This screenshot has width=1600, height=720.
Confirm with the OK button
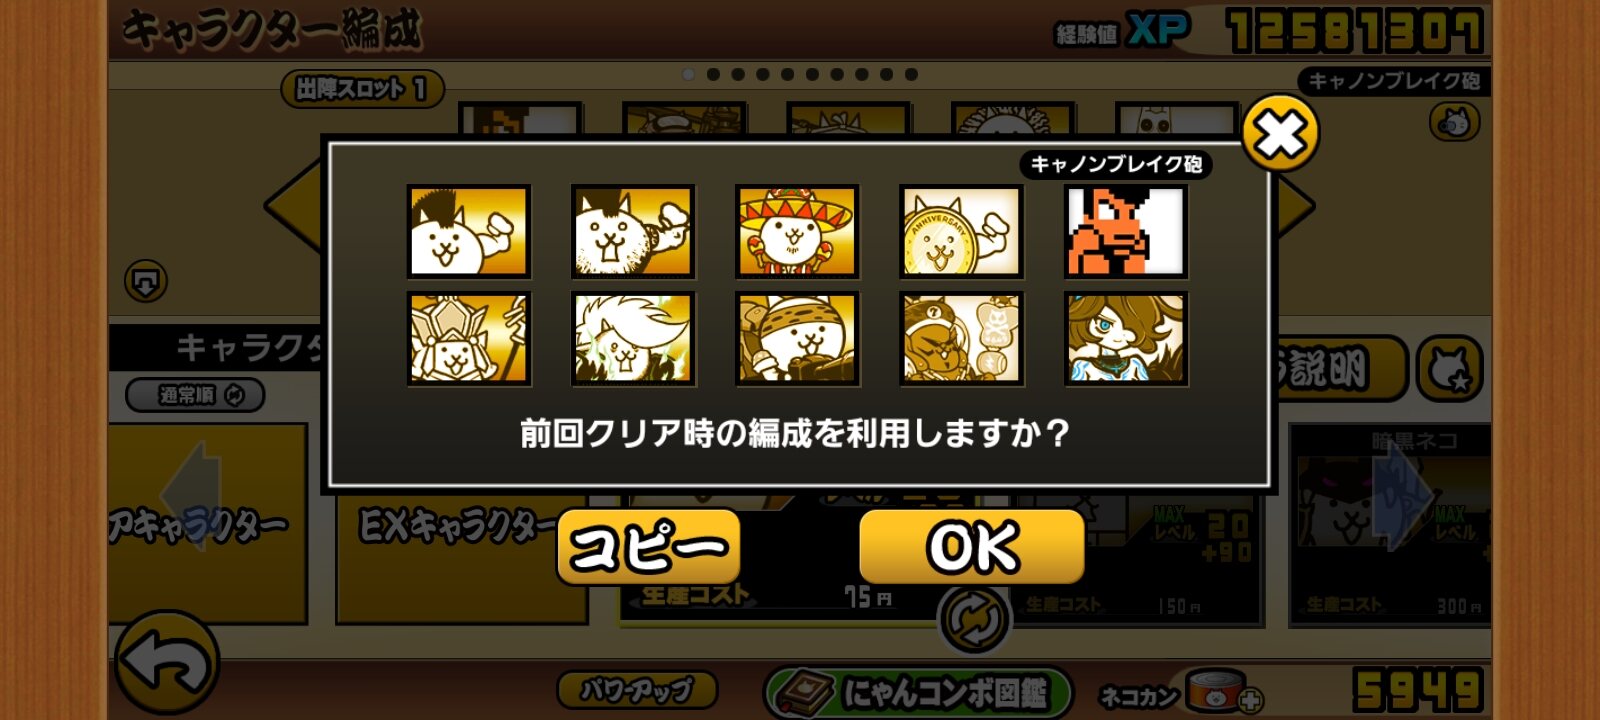[972, 547]
